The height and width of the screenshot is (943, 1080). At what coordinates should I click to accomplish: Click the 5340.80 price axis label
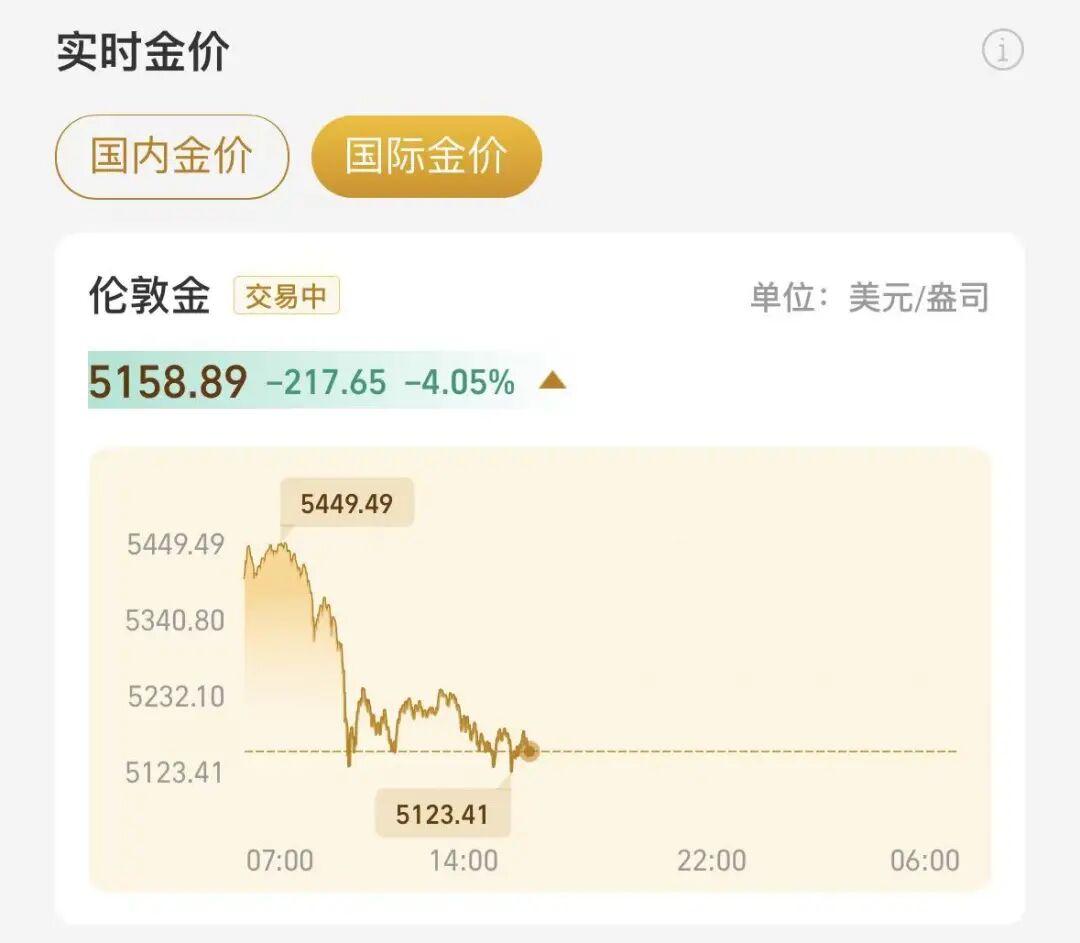175,621
